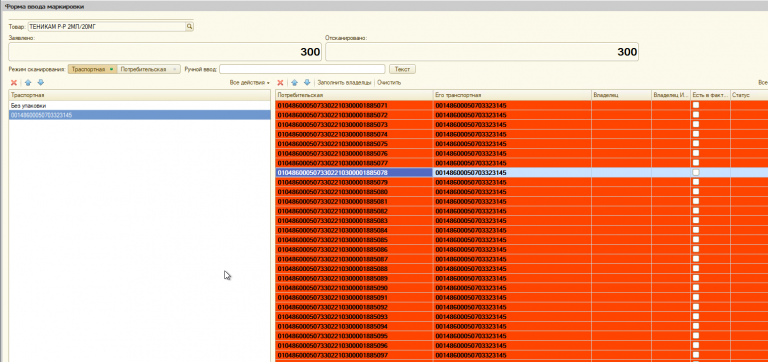Click Очистить command
Screen dimensions: 768x362
pos(389,83)
